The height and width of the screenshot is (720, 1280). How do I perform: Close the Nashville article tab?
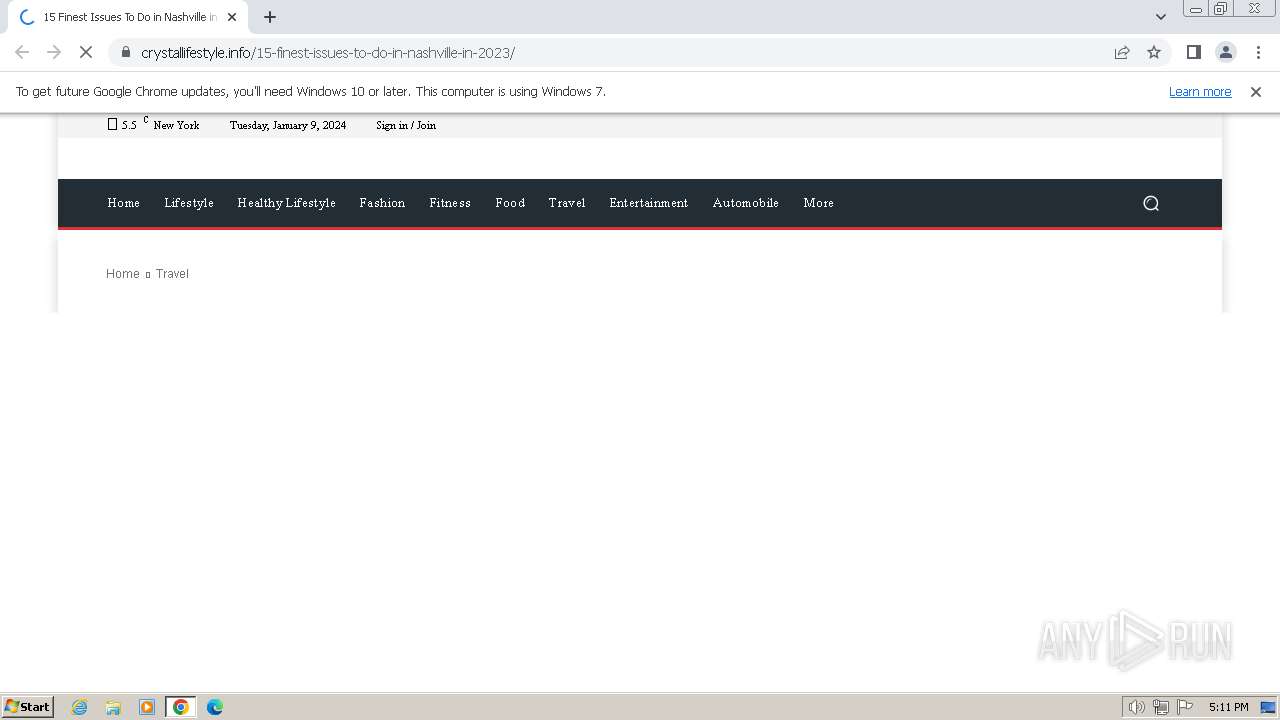point(232,17)
